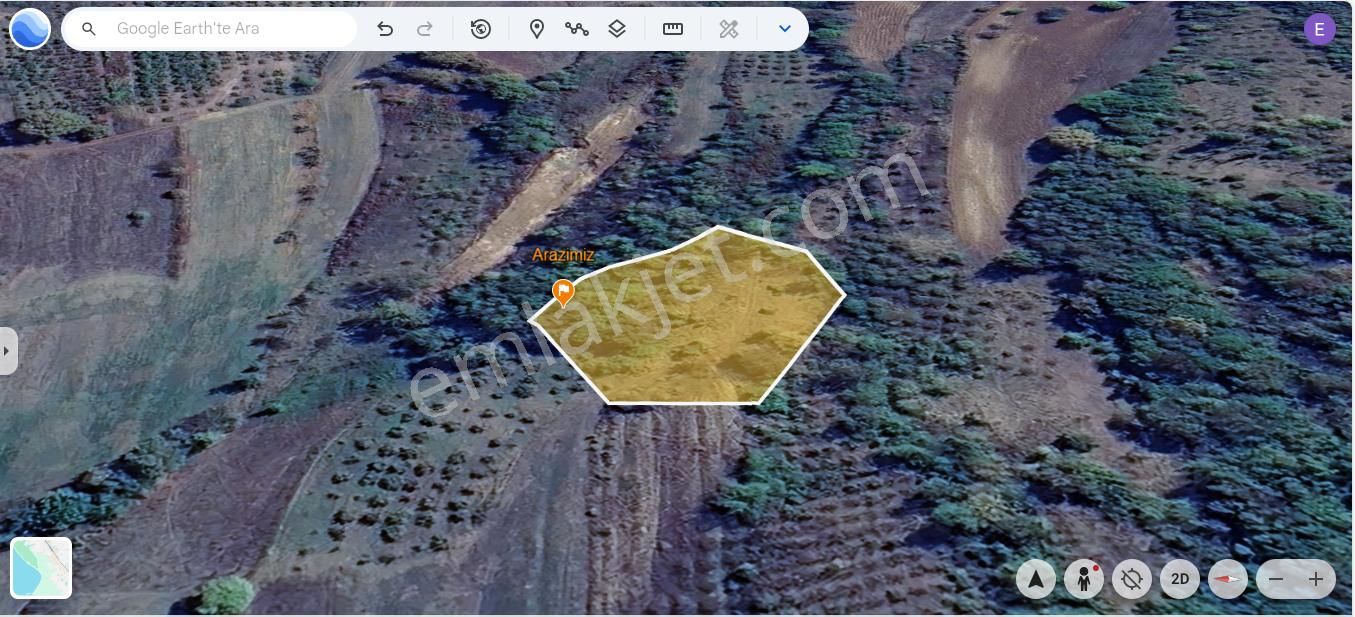Click the compass to reset north
Viewport: 1355px width, 617px height.
[x=1227, y=578]
